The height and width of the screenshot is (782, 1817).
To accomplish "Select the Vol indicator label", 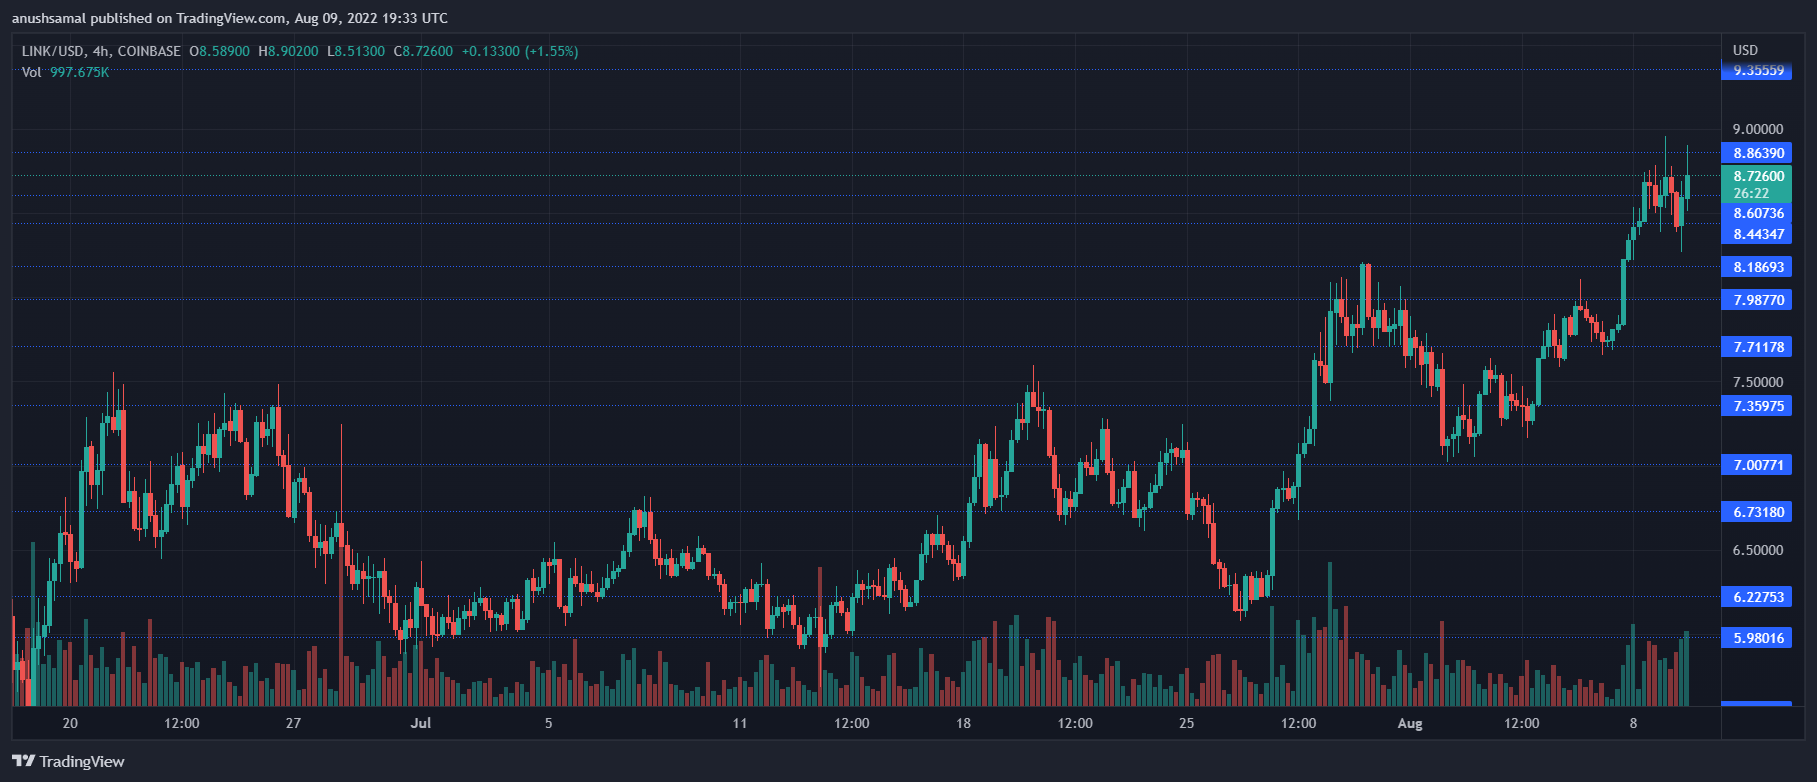I will (31, 72).
